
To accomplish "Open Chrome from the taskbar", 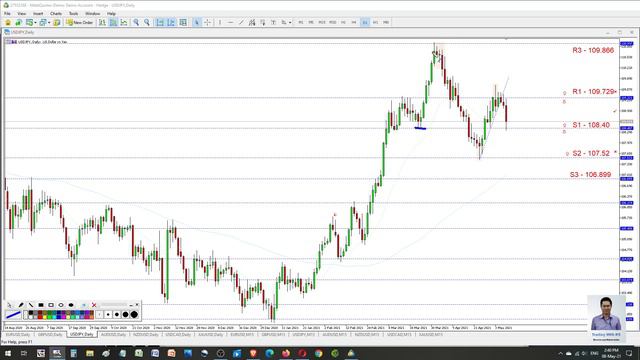I will (318, 353).
